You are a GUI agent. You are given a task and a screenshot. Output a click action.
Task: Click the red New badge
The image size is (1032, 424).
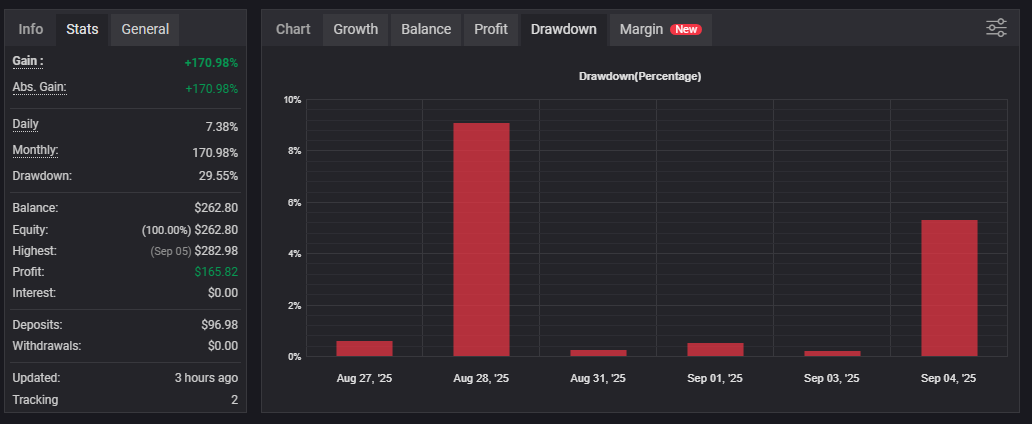686,30
